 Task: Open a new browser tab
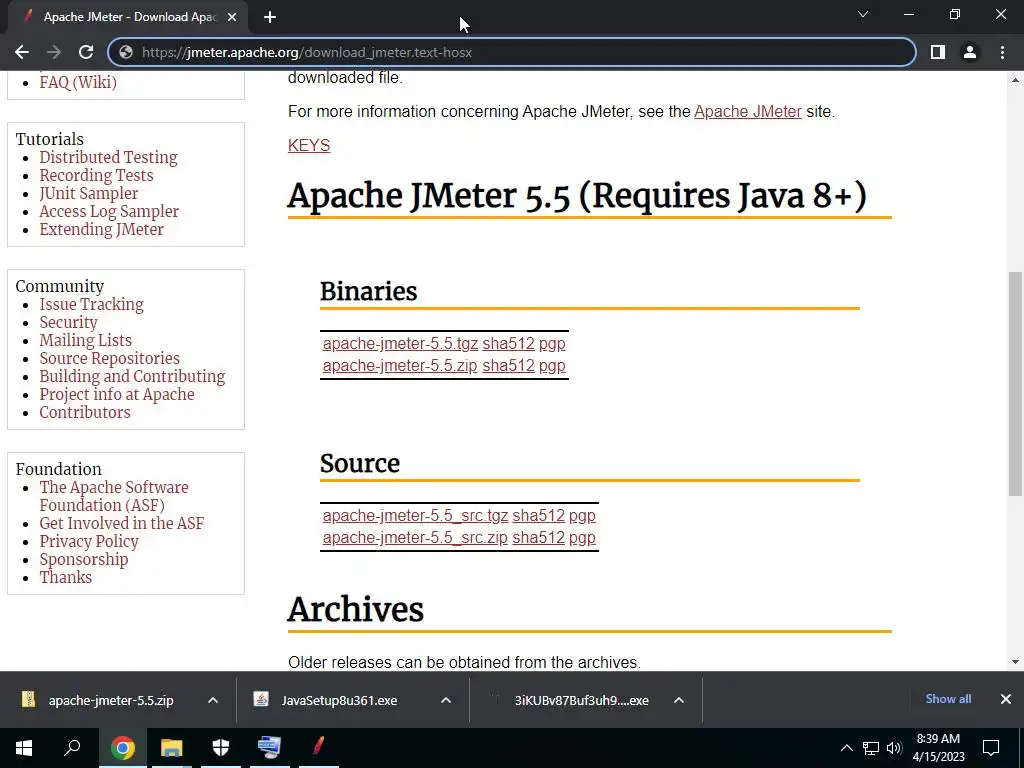pos(270,17)
